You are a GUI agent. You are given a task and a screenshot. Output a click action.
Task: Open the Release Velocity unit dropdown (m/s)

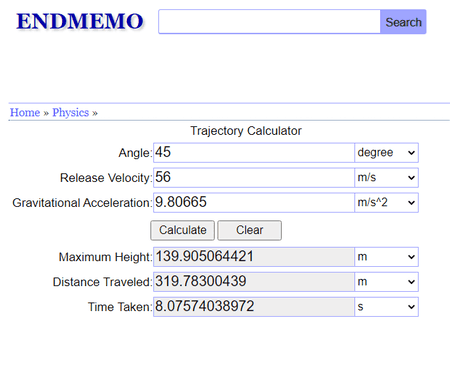386,178
